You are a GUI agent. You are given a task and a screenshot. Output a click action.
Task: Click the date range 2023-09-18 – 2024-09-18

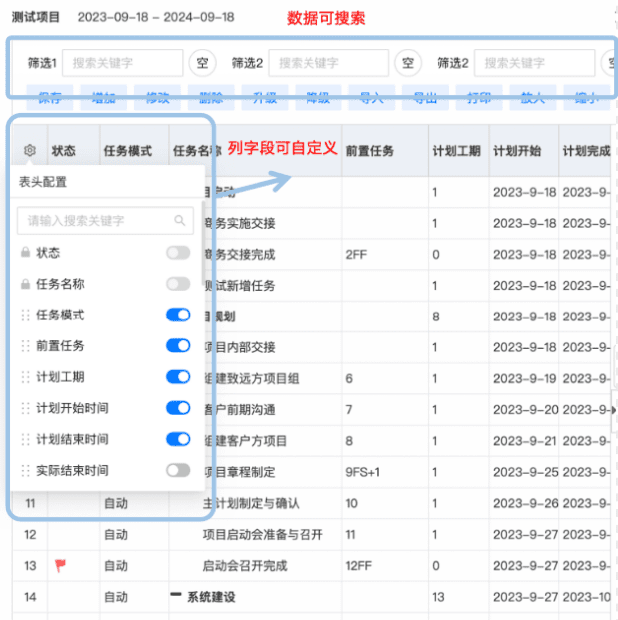tap(156, 17)
